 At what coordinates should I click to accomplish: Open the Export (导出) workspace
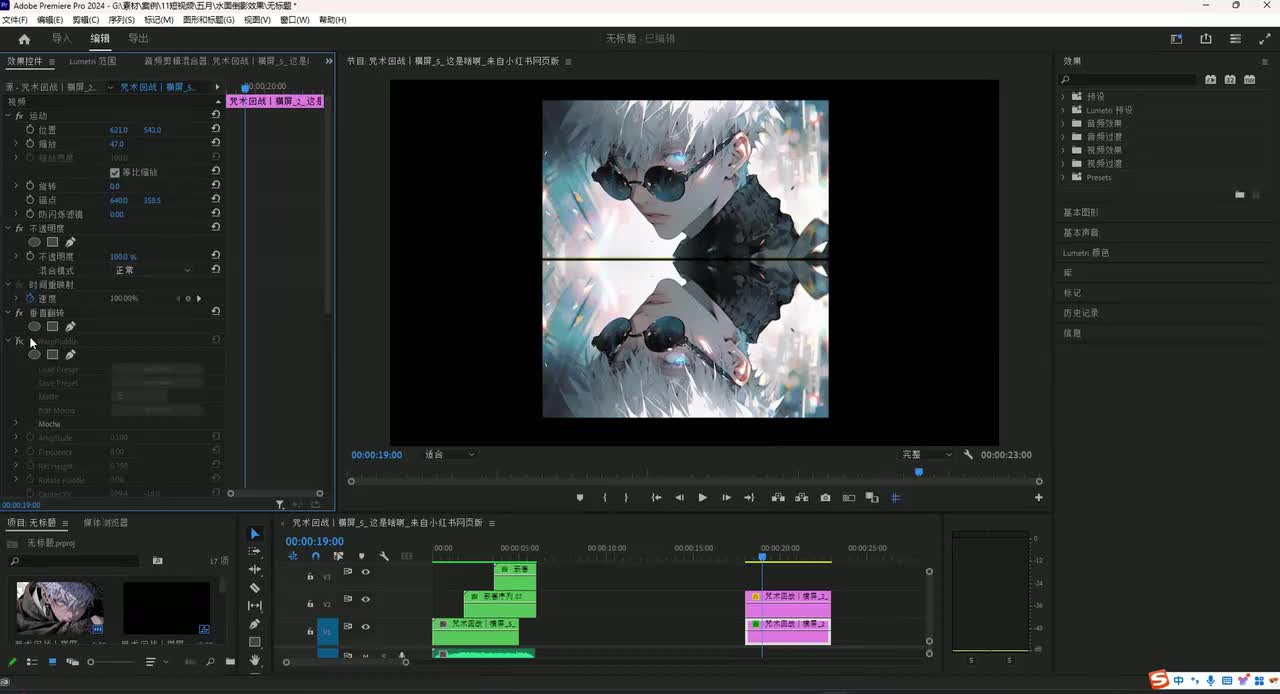pos(138,39)
